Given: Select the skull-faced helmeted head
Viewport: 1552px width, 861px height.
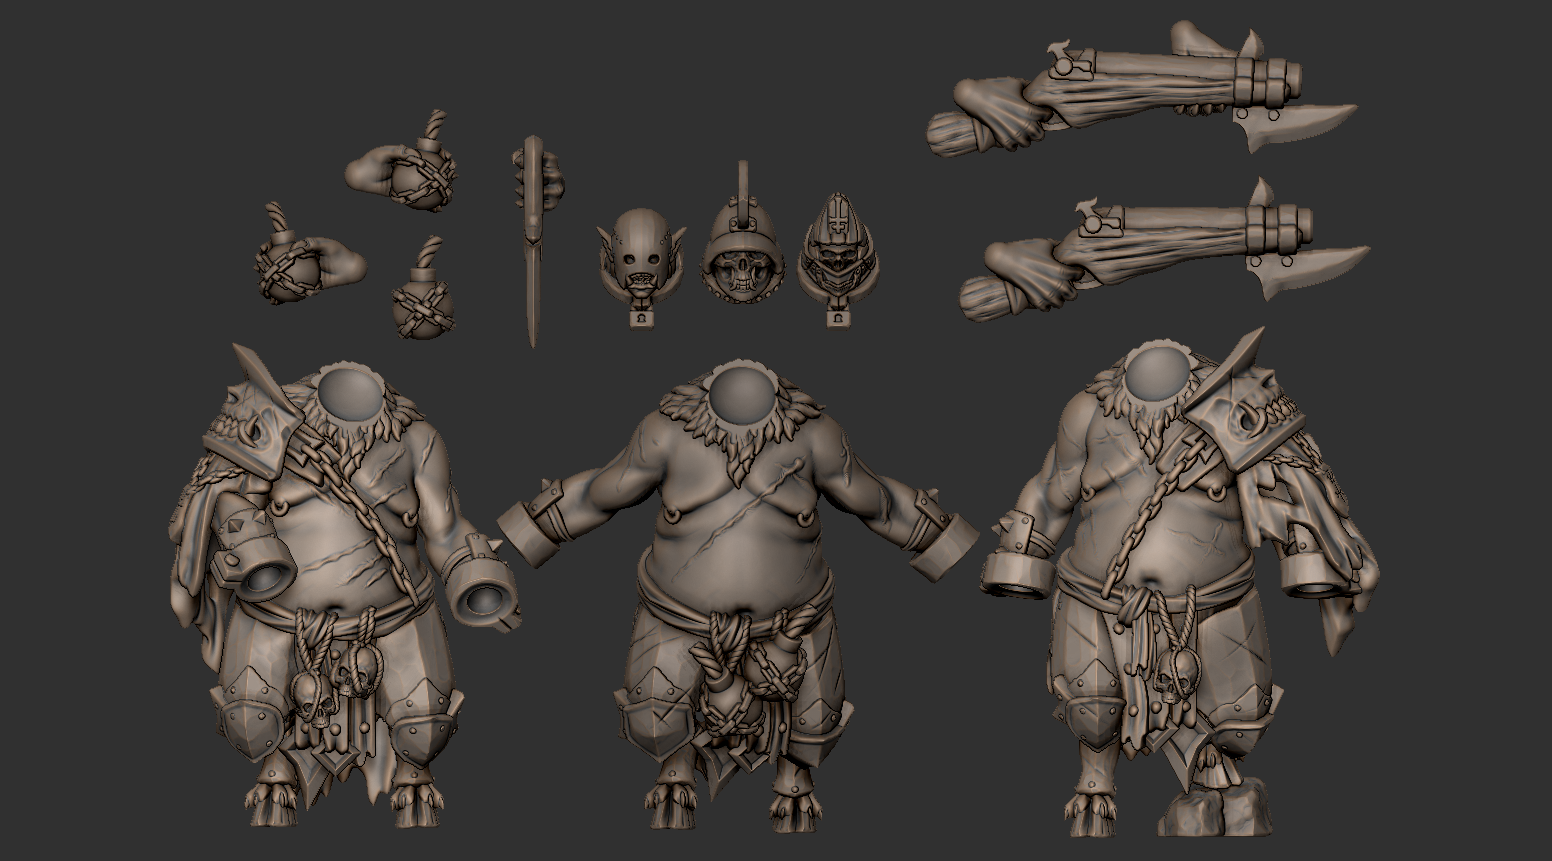Looking at the screenshot, I should [x=742, y=250].
